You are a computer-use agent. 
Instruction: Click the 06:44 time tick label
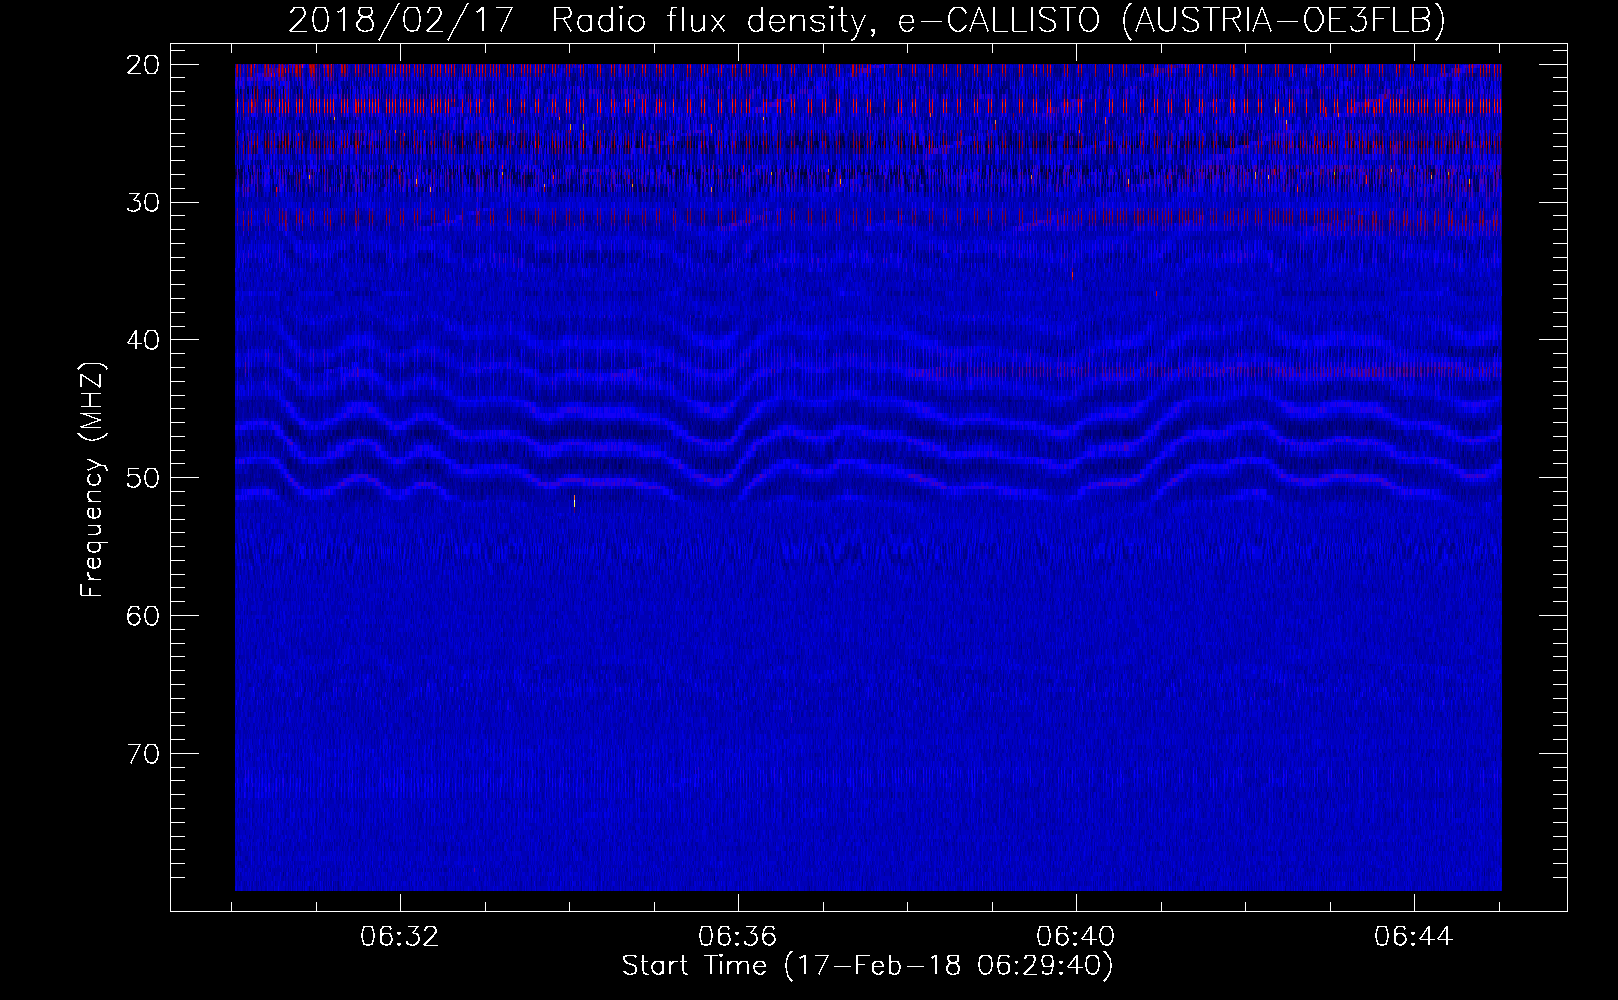pyautogui.click(x=1414, y=937)
